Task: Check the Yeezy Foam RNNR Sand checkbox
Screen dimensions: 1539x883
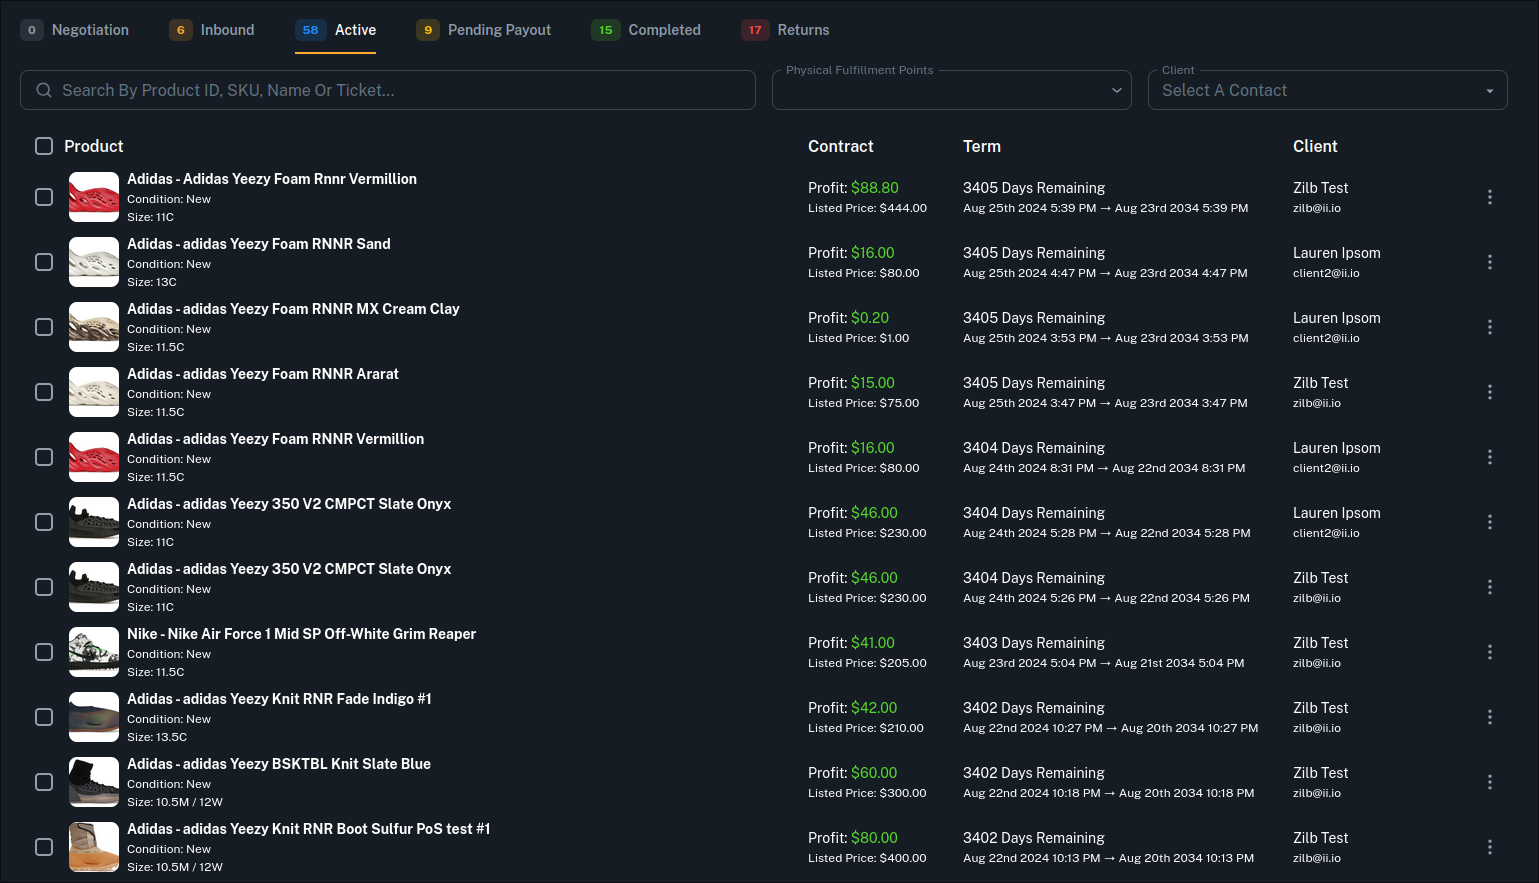Action: click(x=44, y=262)
